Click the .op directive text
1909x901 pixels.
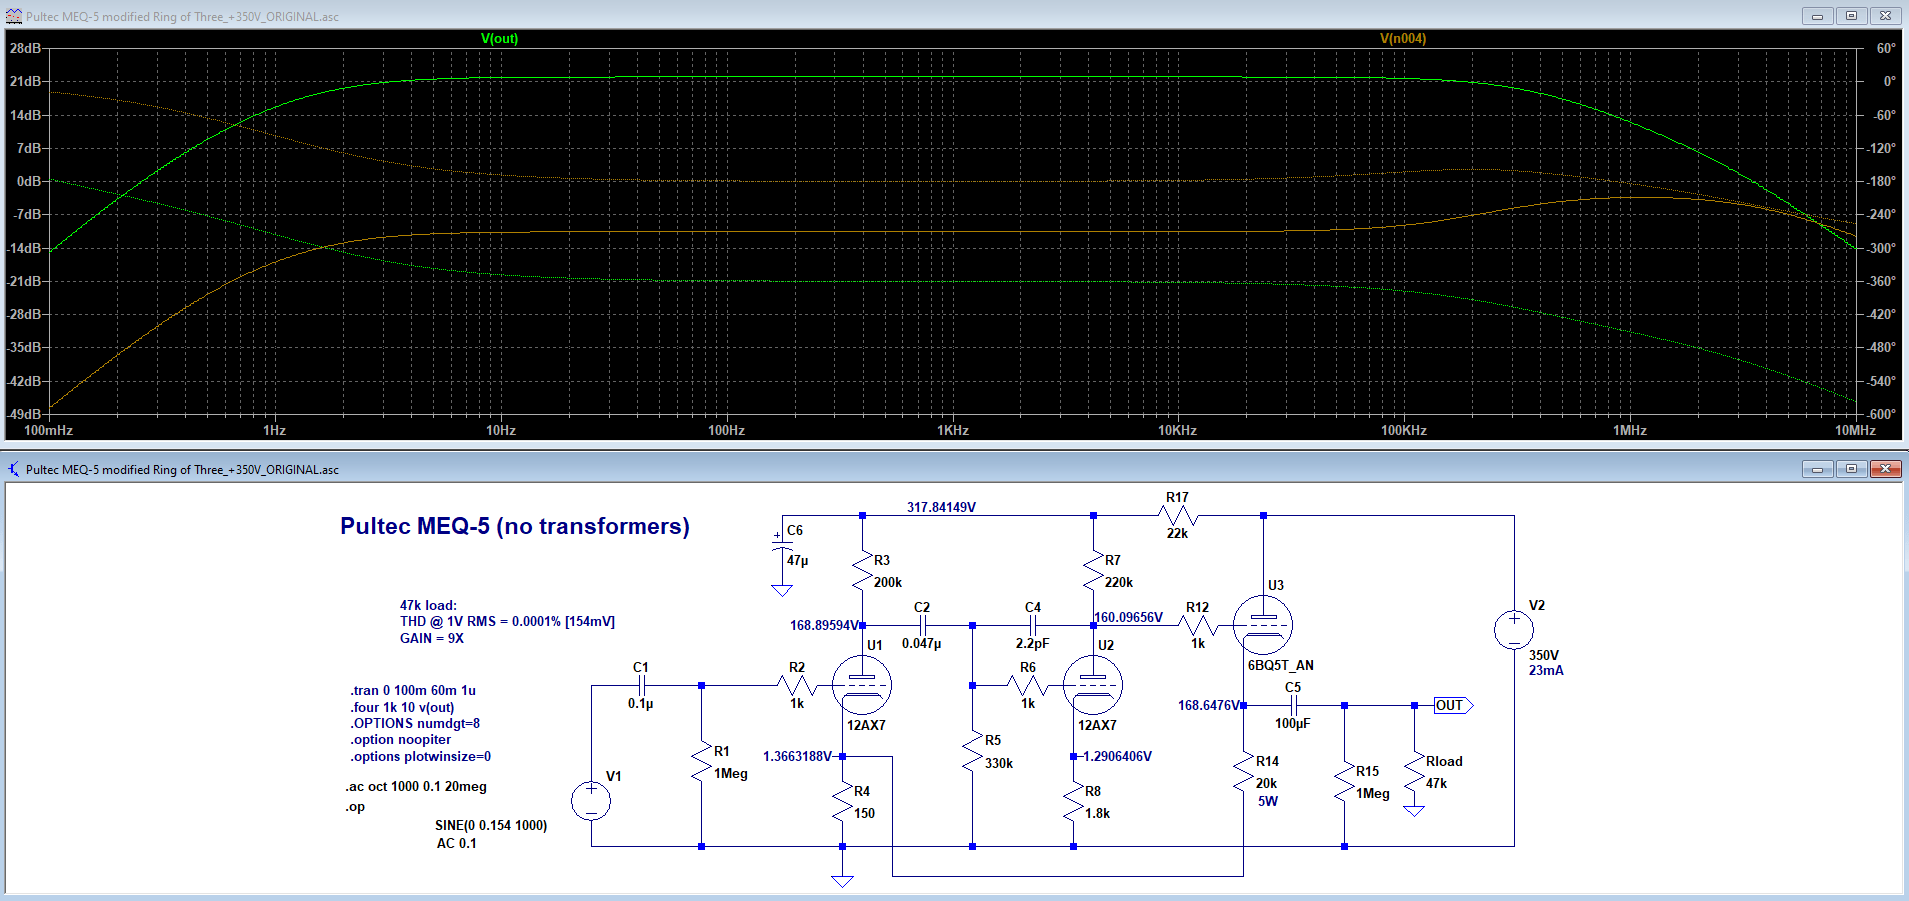(x=355, y=806)
